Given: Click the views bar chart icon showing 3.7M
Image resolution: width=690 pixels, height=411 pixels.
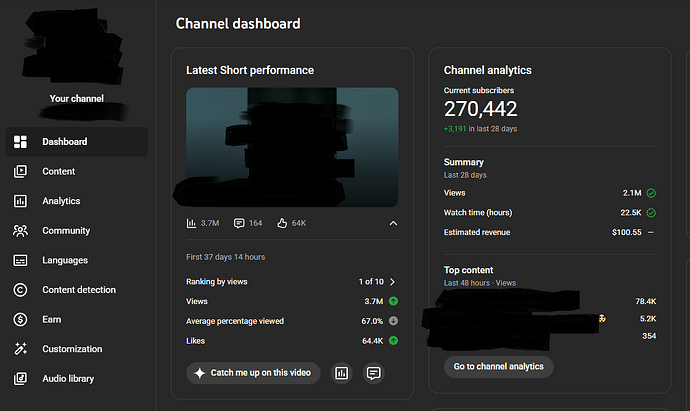Looking at the screenshot, I should [x=191, y=223].
